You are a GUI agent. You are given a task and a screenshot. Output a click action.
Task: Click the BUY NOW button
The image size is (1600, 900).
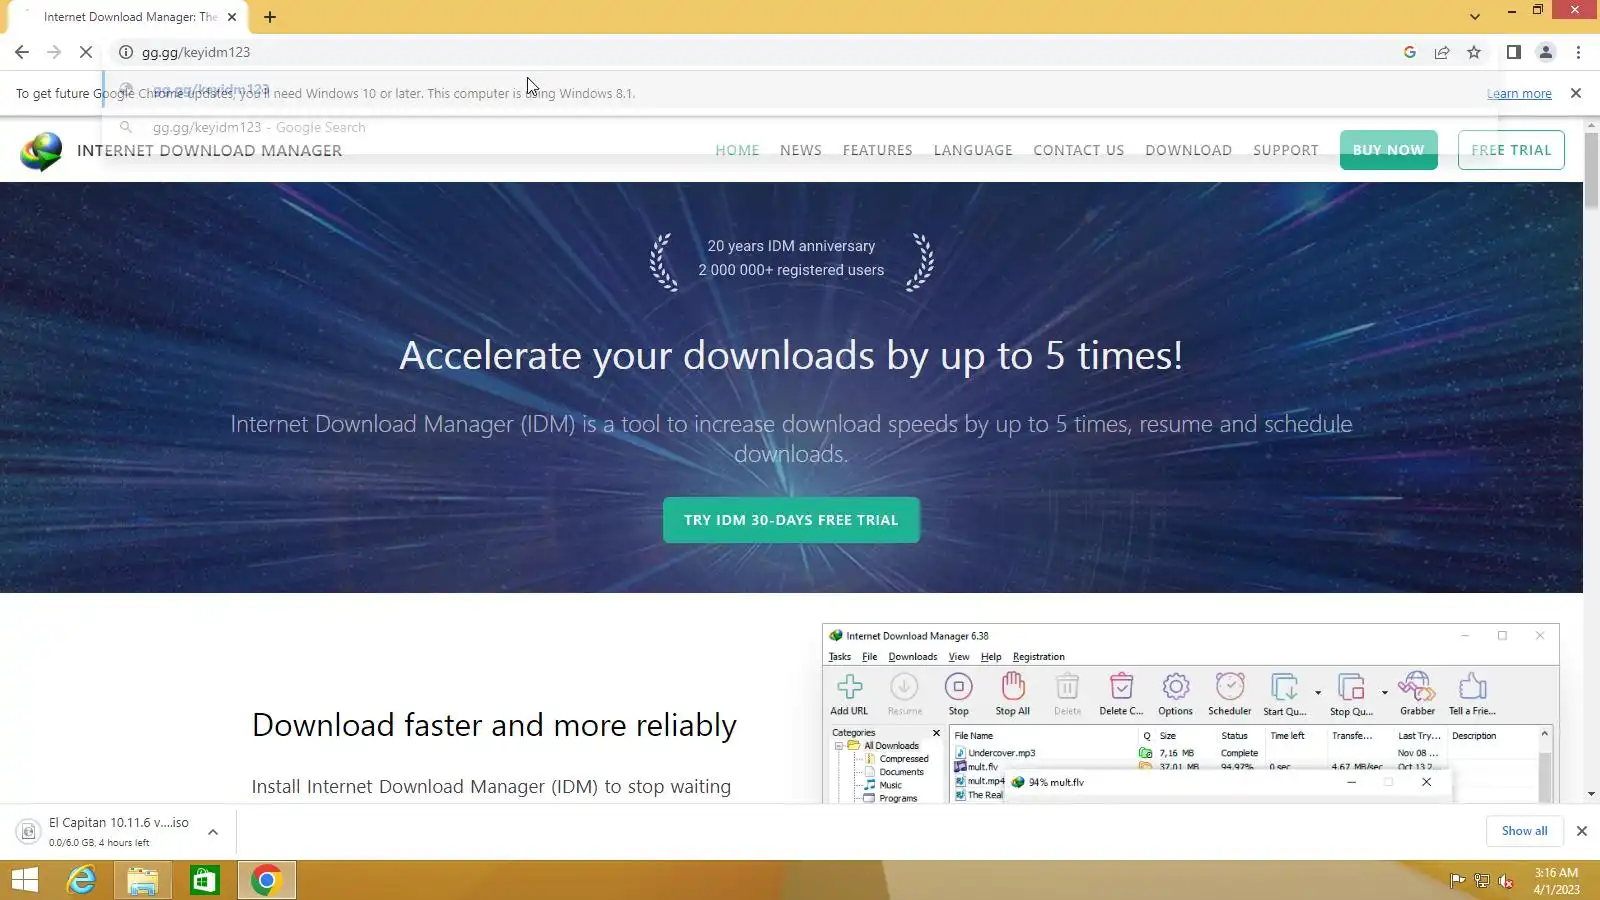pyautogui.click(x=1388, y=150)
